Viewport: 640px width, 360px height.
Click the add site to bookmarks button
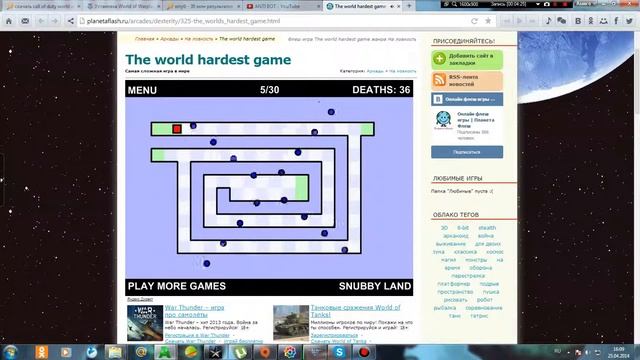467,59
